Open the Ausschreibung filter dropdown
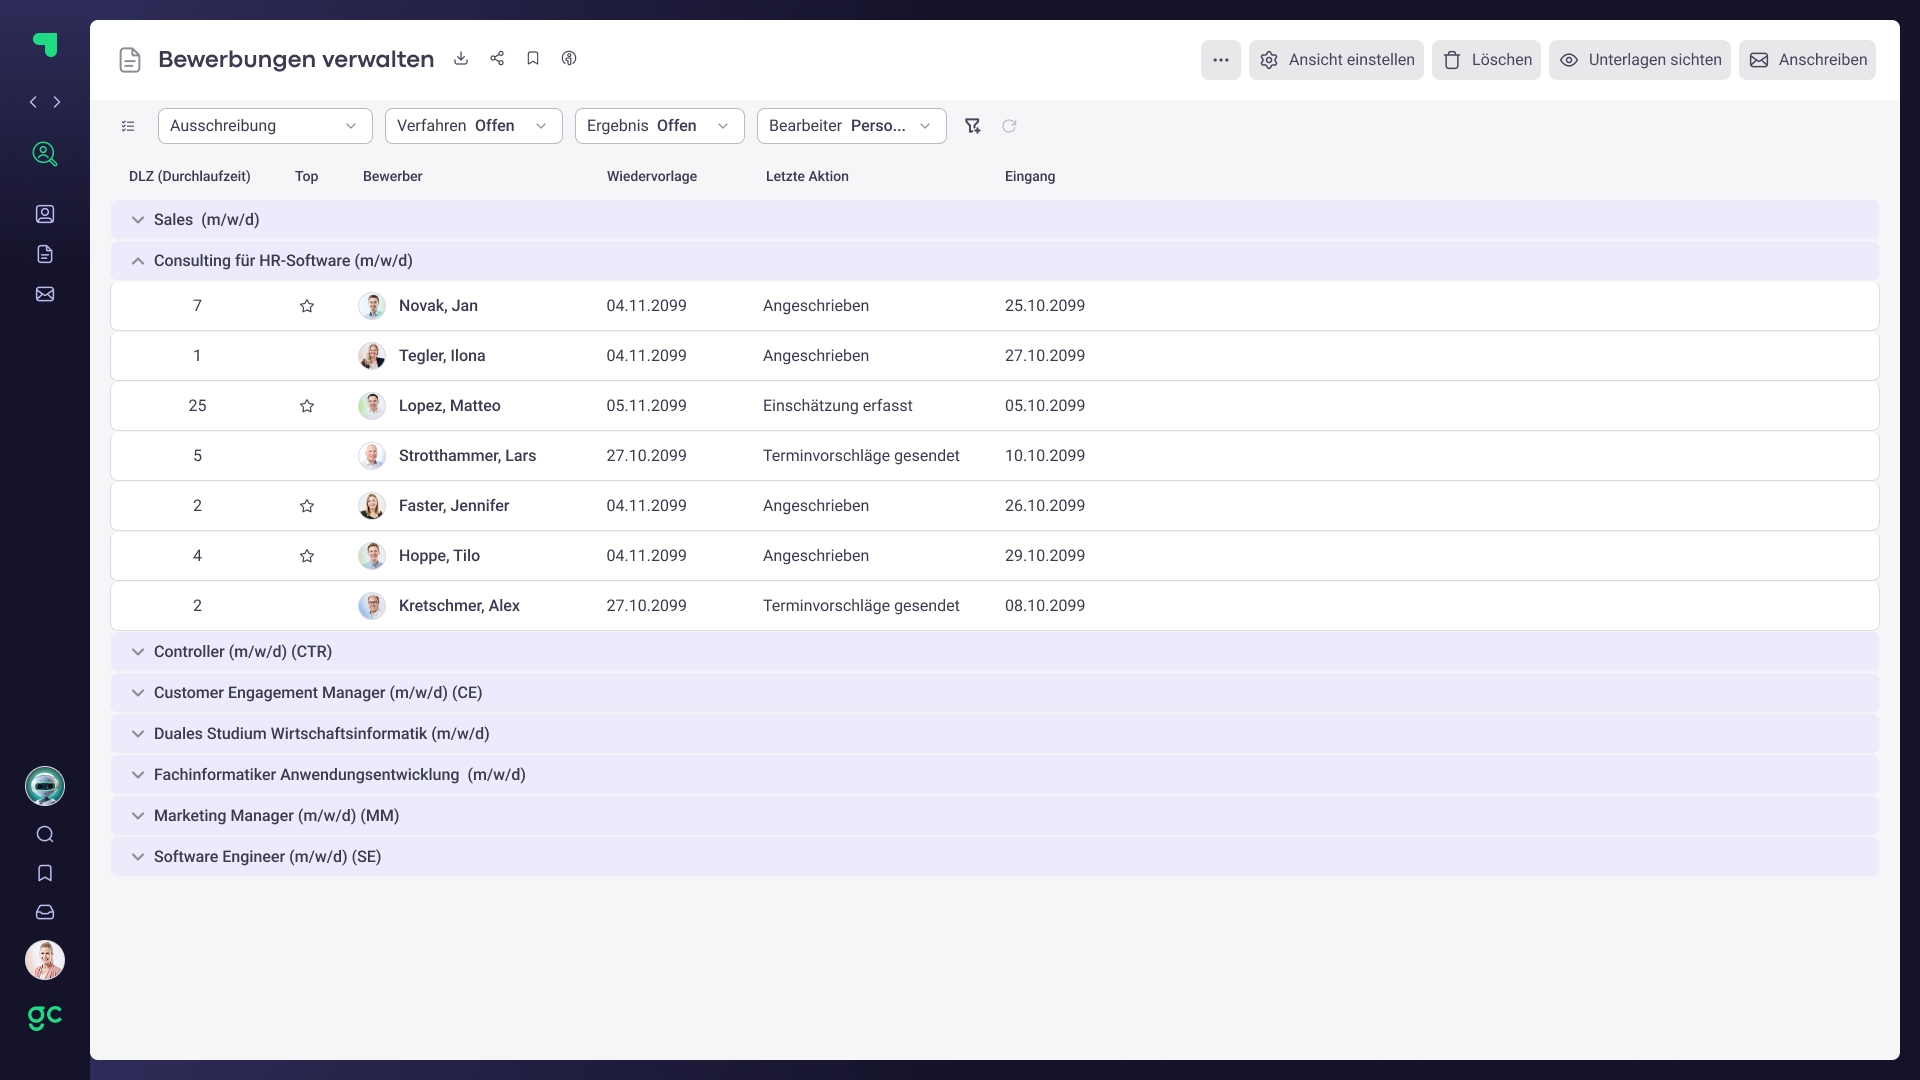This screenshot has height=1080, width=1920. [265, 126]
